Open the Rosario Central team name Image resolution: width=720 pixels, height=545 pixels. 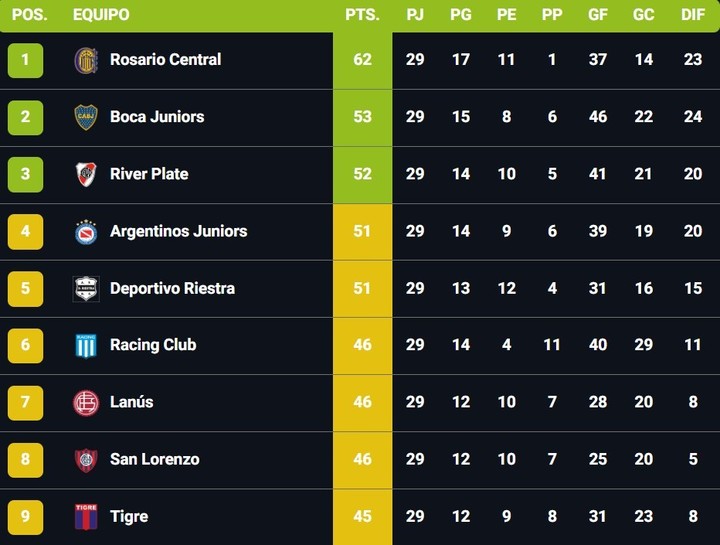[x=165, y=60]
